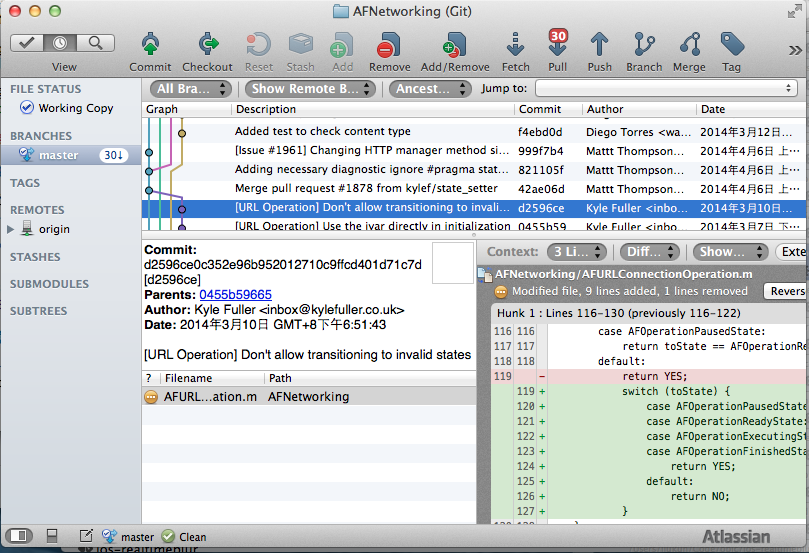The height and width of the screenshot is (553, 809).
Task: Click the Push toolbar icon
Action: point(600,46)
